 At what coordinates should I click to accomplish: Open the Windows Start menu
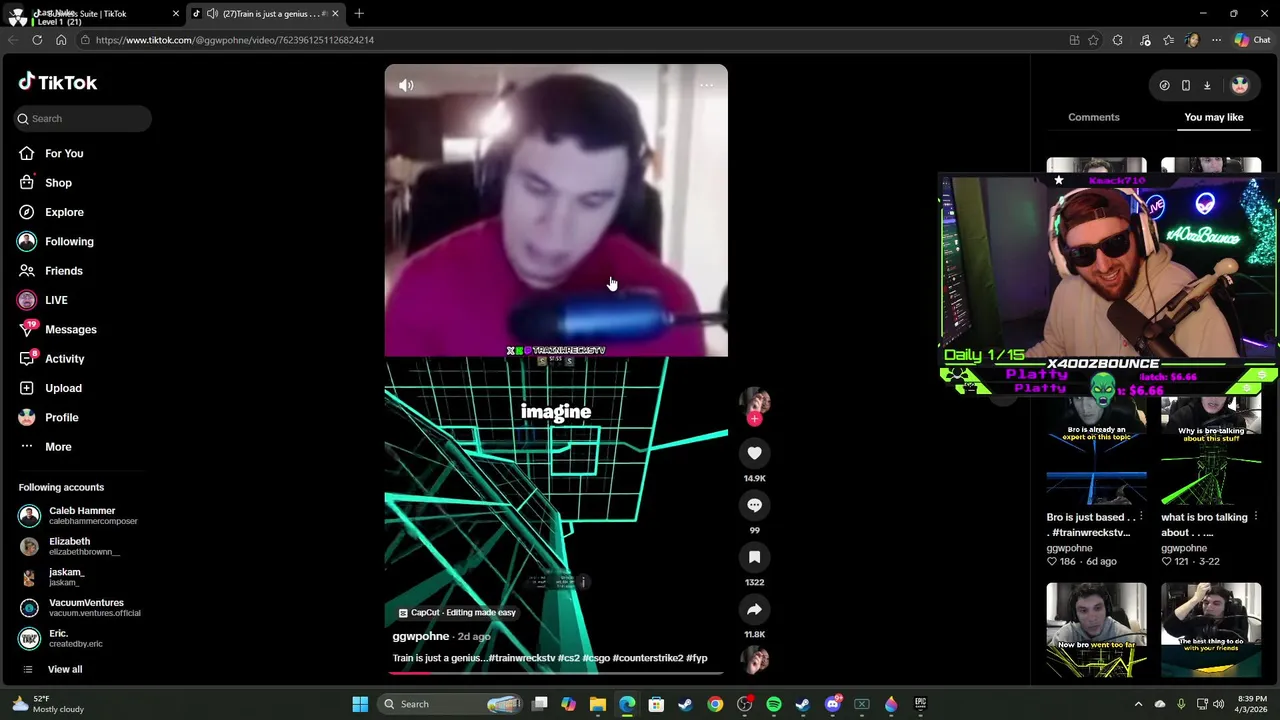pos(360,704)
